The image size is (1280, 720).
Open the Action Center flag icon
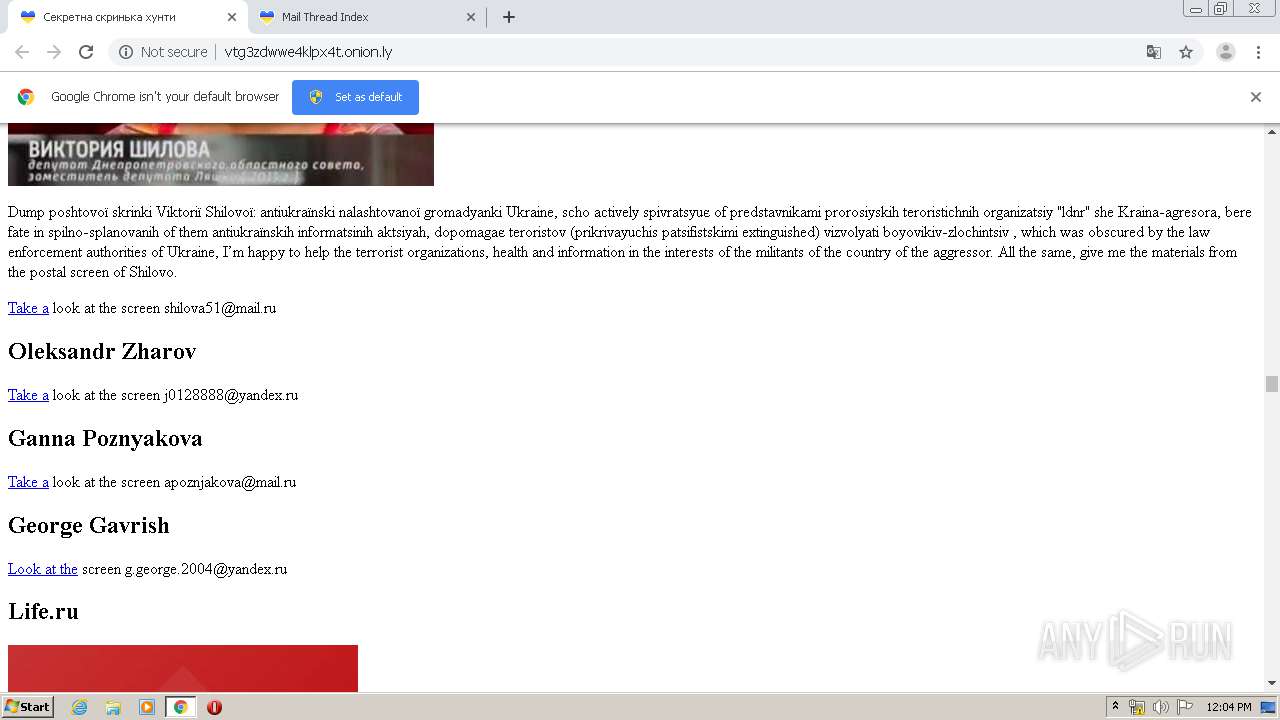tap(1185, 707)
